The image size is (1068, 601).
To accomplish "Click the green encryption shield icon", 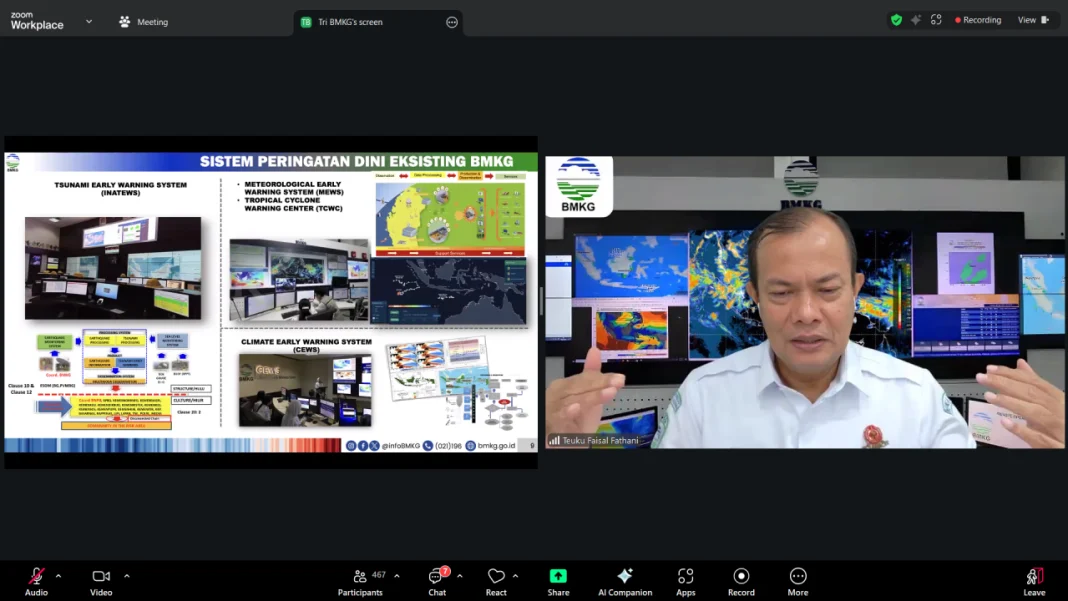I will (896, 20).
